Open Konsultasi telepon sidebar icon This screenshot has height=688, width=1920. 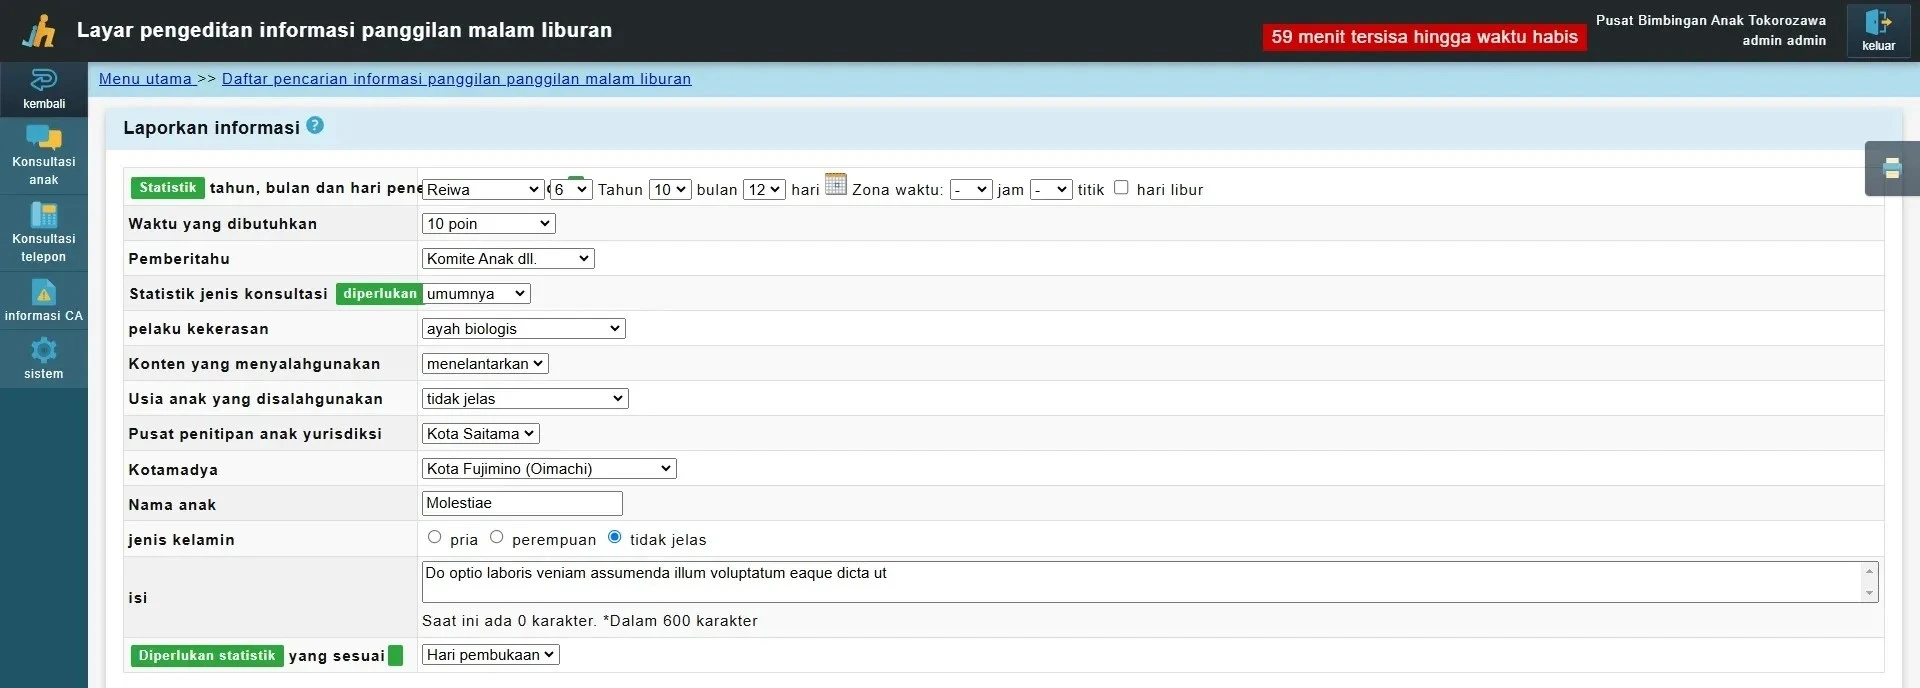point(43,215)
